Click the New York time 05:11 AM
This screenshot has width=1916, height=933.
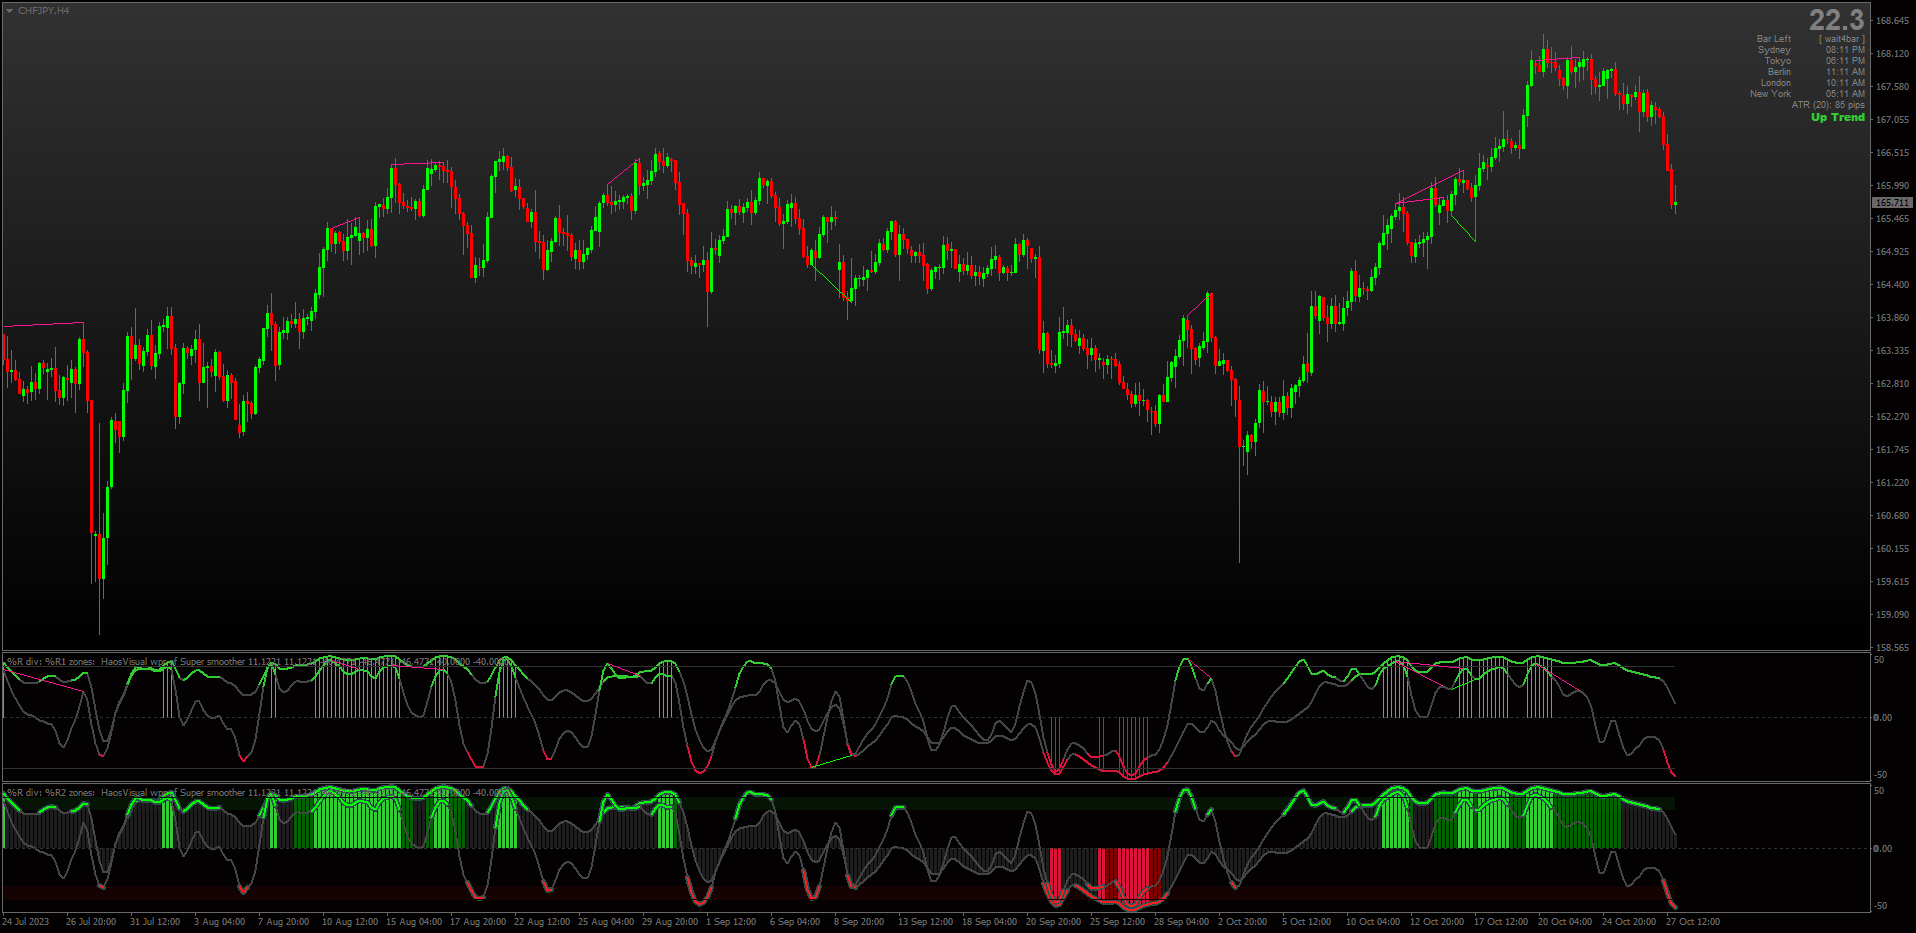1845,94
